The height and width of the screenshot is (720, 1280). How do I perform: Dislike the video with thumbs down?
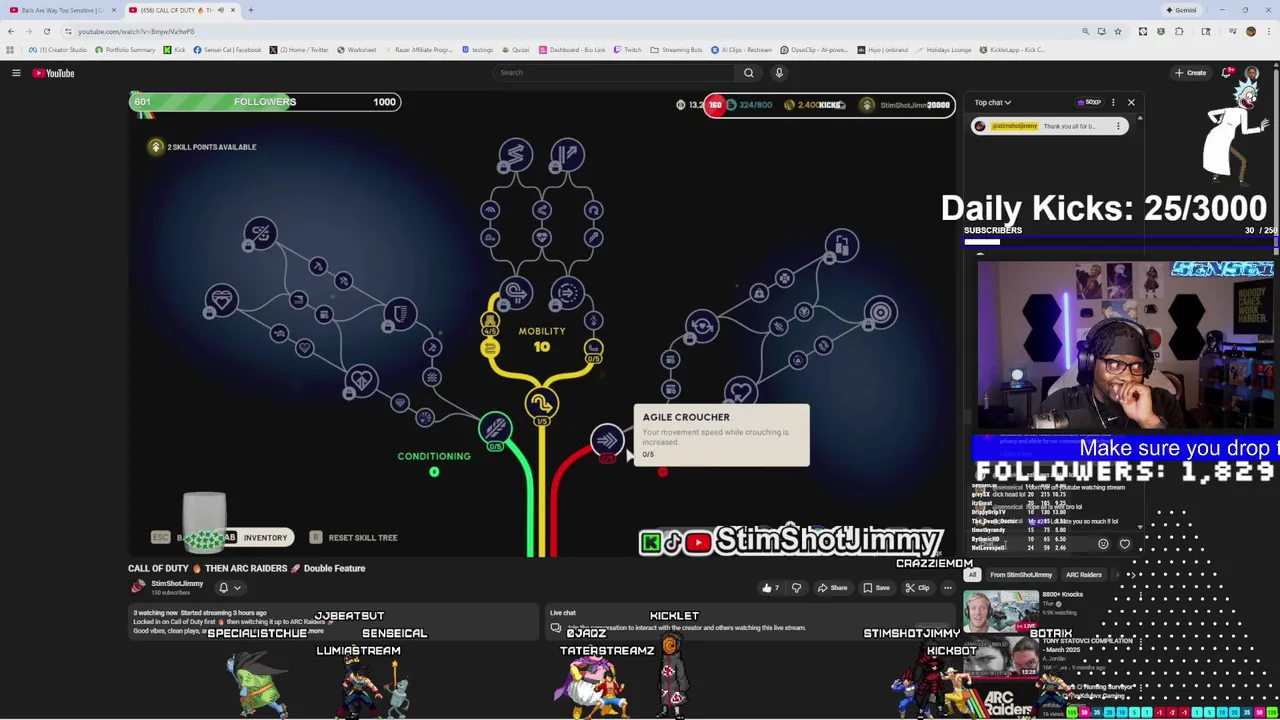click(796, 588)
